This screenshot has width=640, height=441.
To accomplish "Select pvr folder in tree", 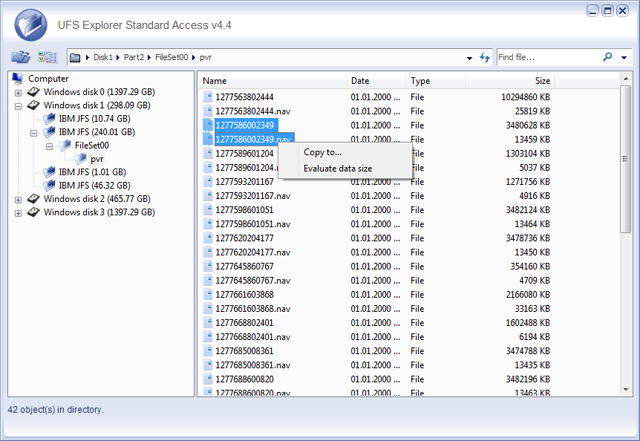I will point(97,159).
